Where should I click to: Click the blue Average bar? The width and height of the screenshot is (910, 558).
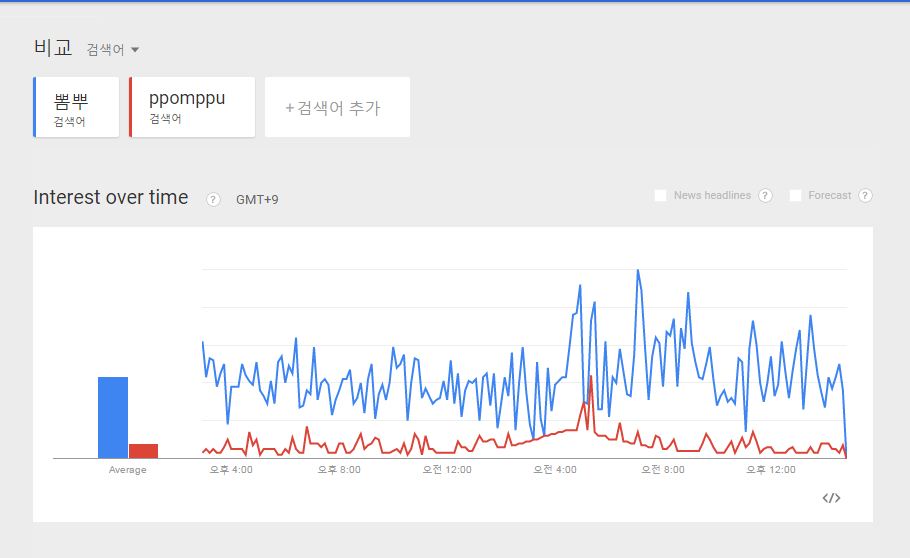(x=113, y=417)
